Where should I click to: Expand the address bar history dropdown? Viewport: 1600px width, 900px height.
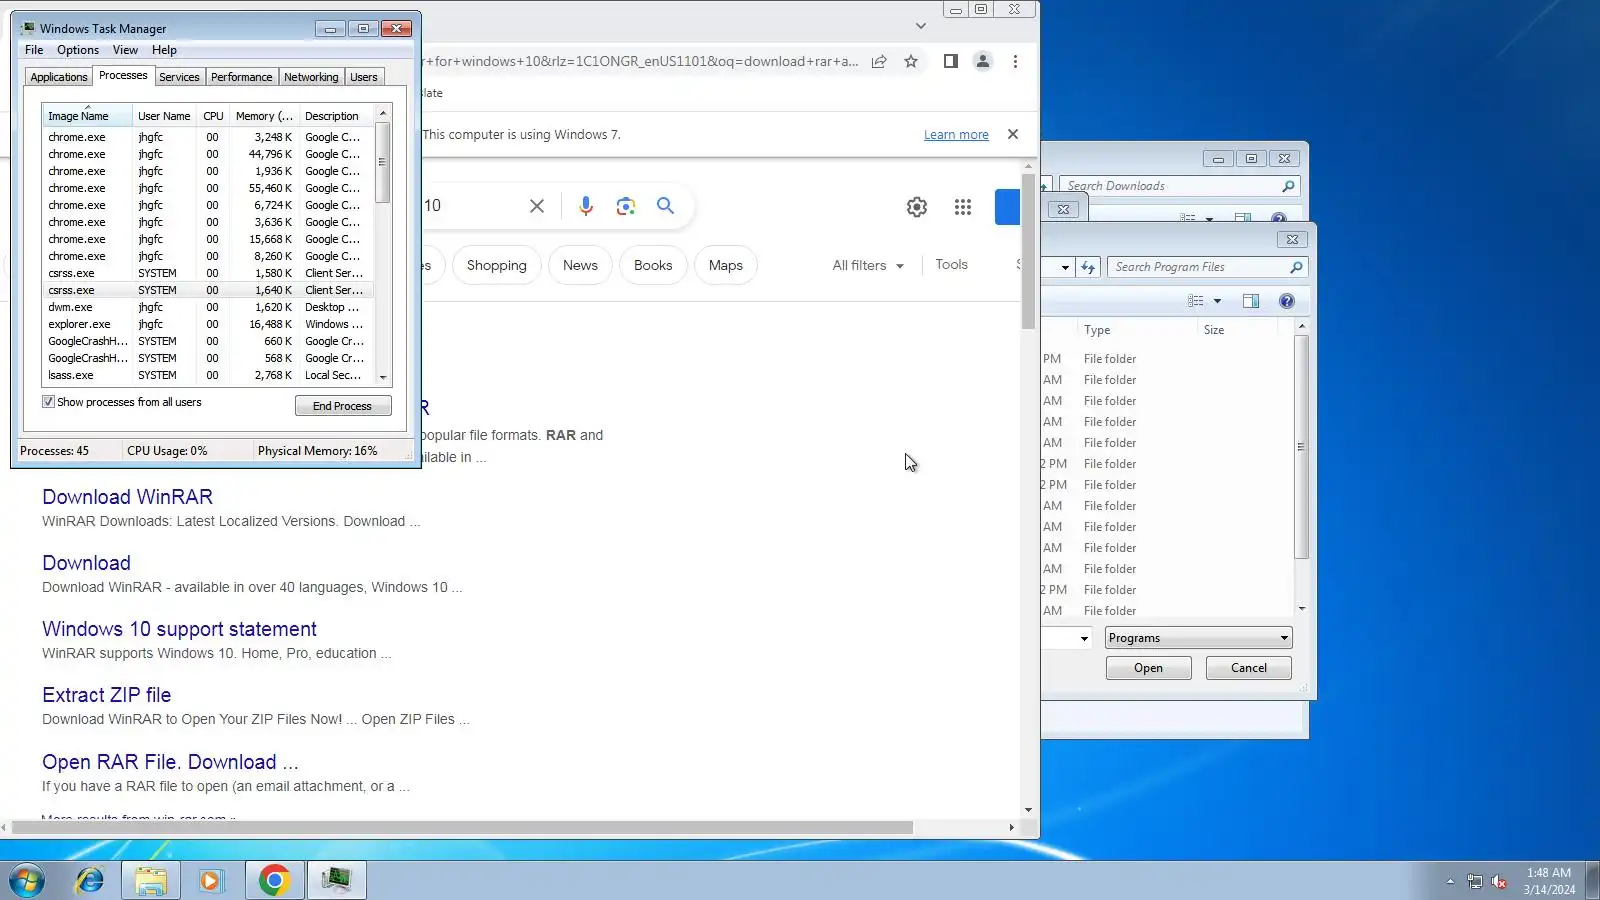1065,267
